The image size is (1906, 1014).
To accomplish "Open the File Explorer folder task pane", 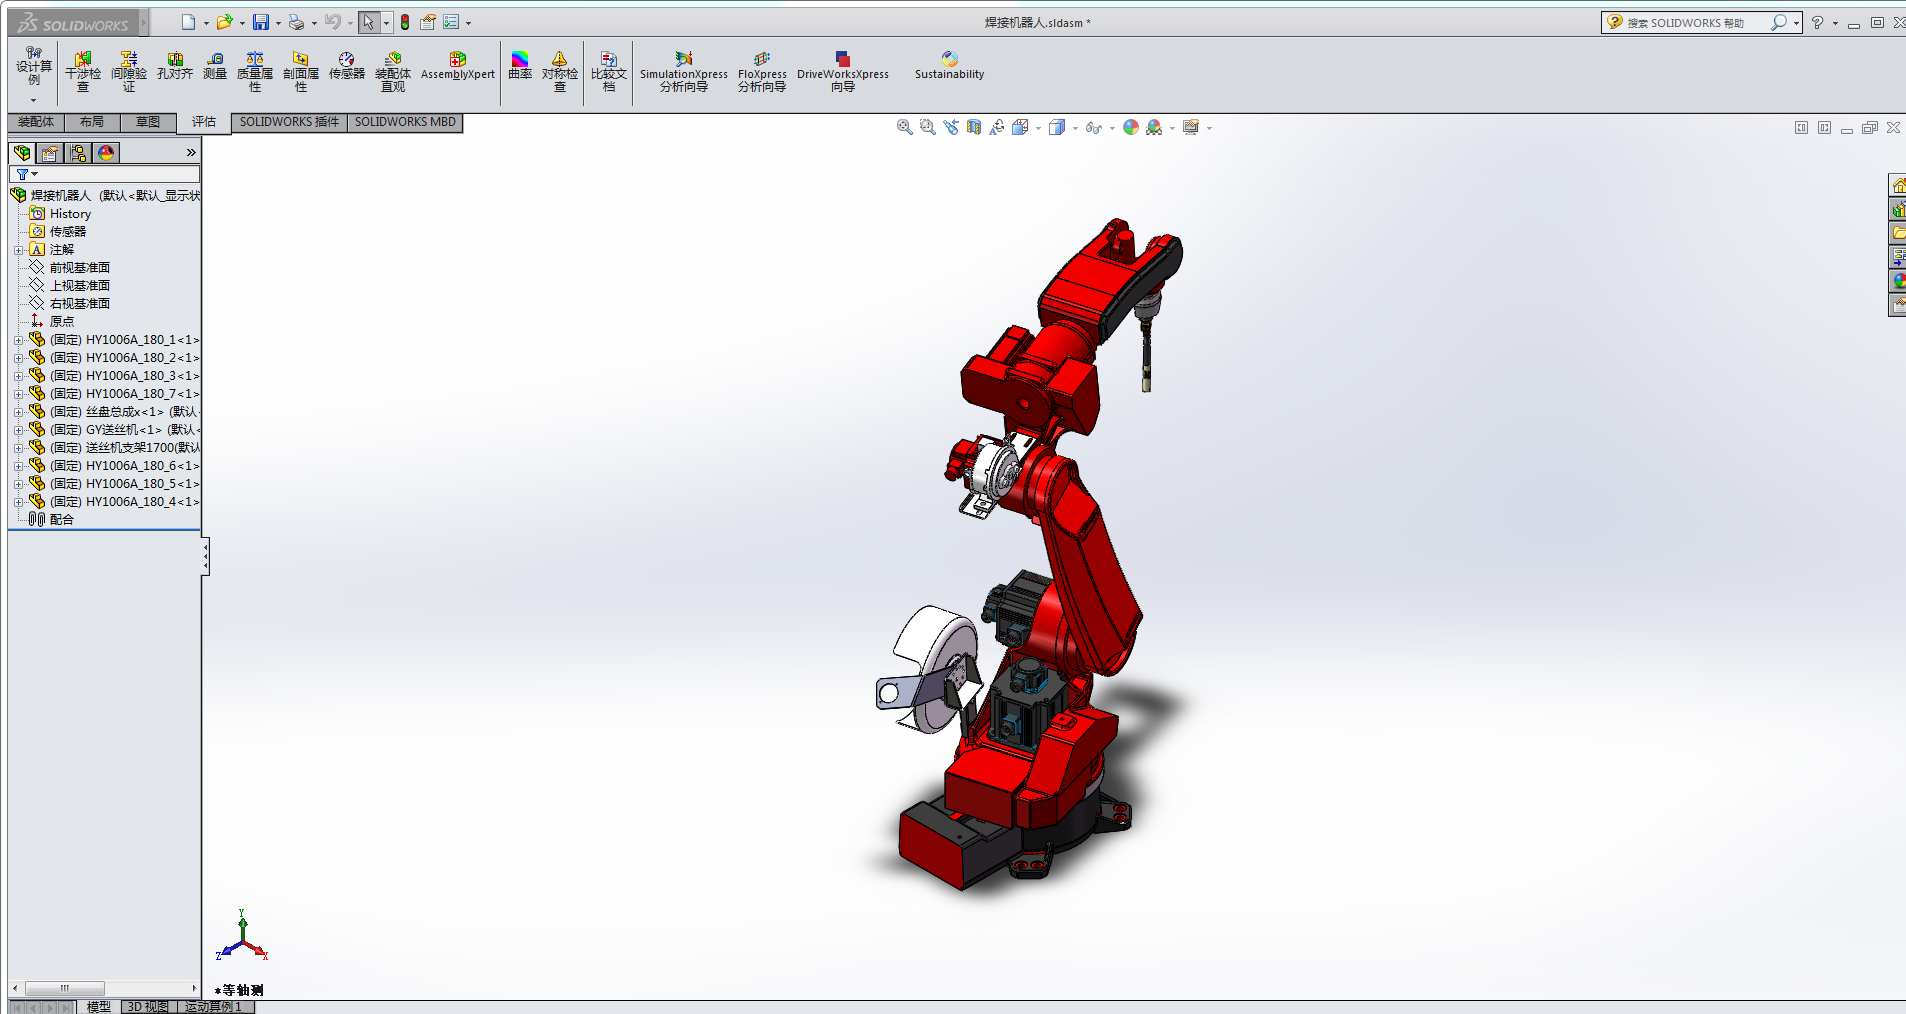I will (1898, 233).
